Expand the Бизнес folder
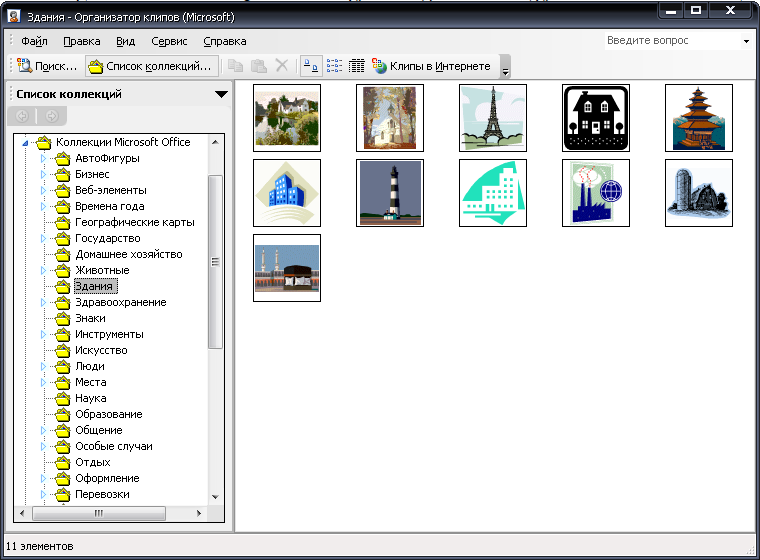The image size is (760, 560). click(x=43, y=175)
